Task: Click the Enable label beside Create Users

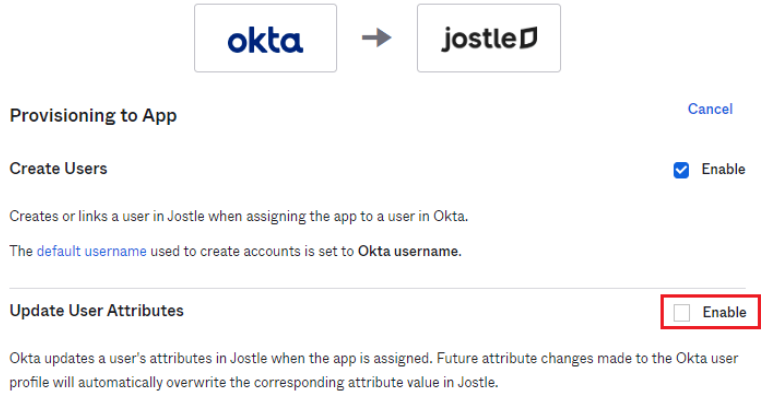Action: [723, 169]
